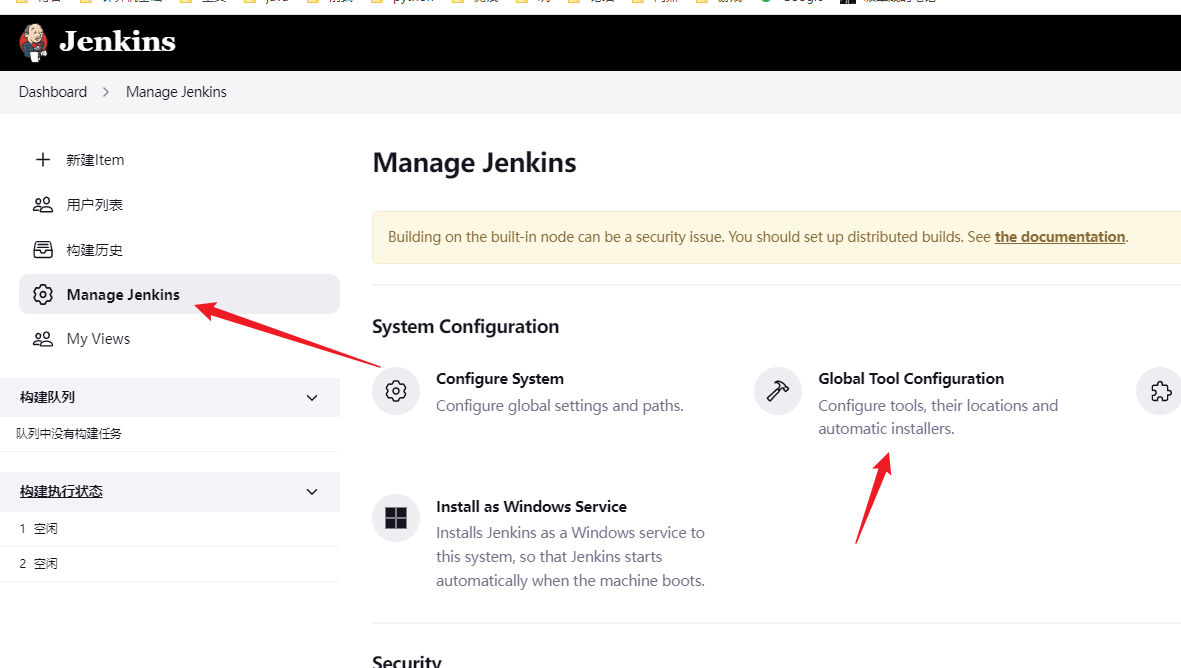Click the System Configuration section heading

465,327
